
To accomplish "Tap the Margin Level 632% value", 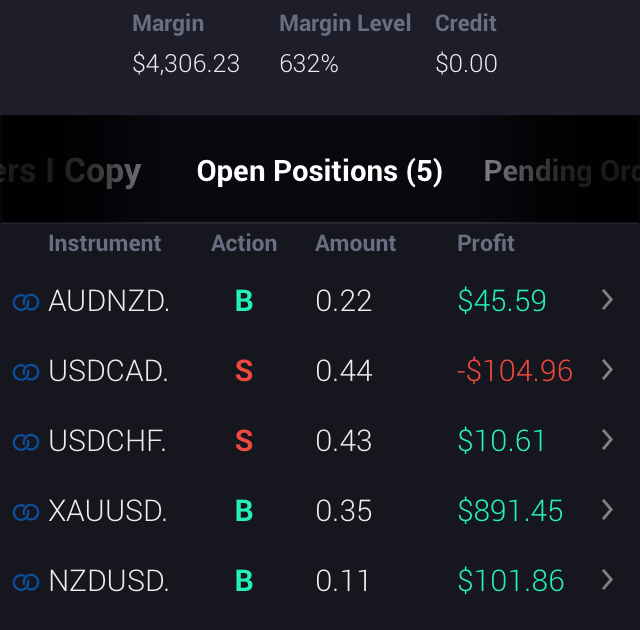I will [x=309, y=64].
